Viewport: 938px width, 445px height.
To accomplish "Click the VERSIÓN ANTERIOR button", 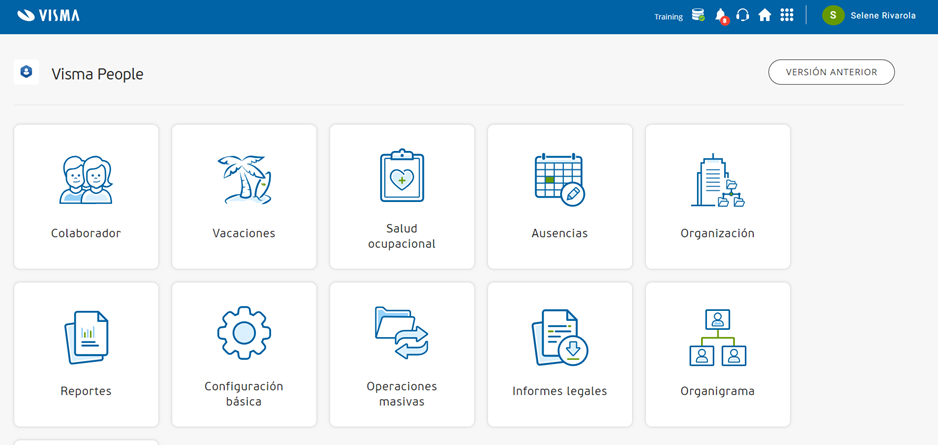I will pyautogui.click(x=832, y=72).
